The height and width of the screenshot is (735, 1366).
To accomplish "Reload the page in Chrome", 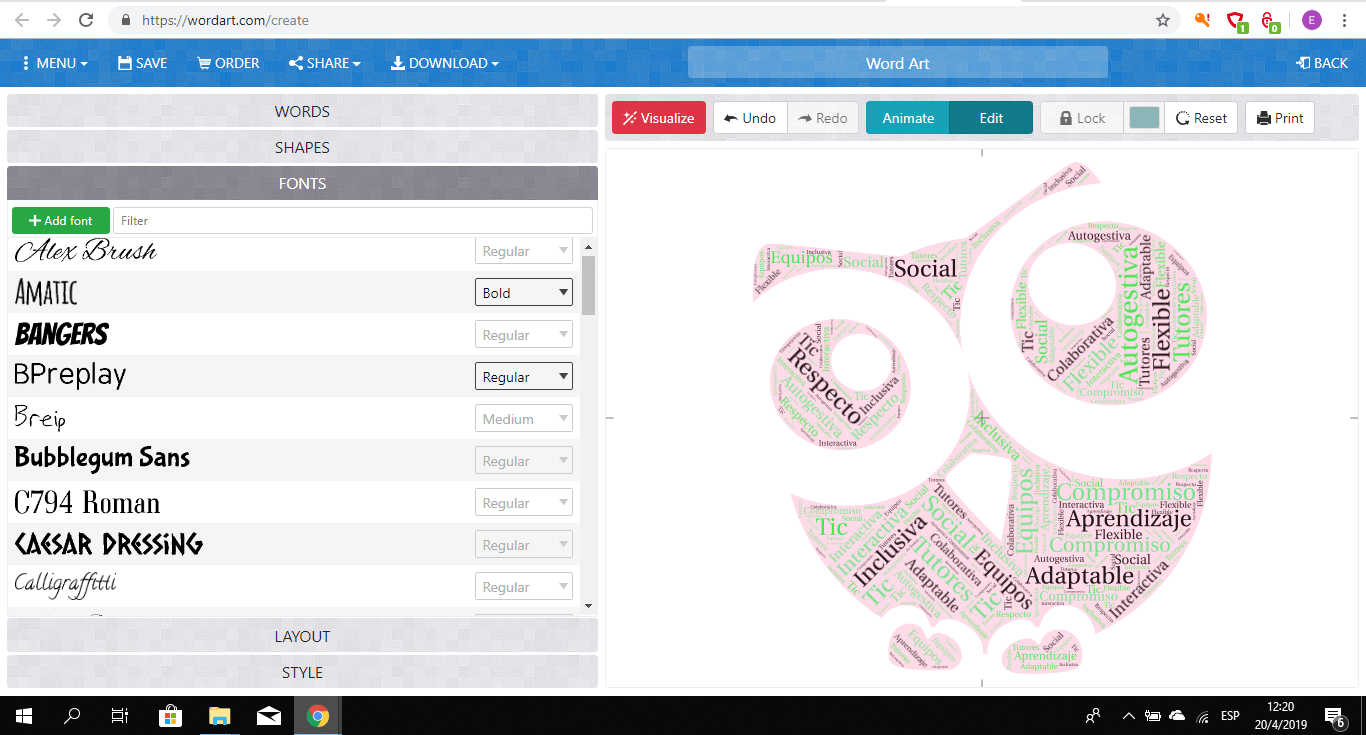I will [86, 20].
